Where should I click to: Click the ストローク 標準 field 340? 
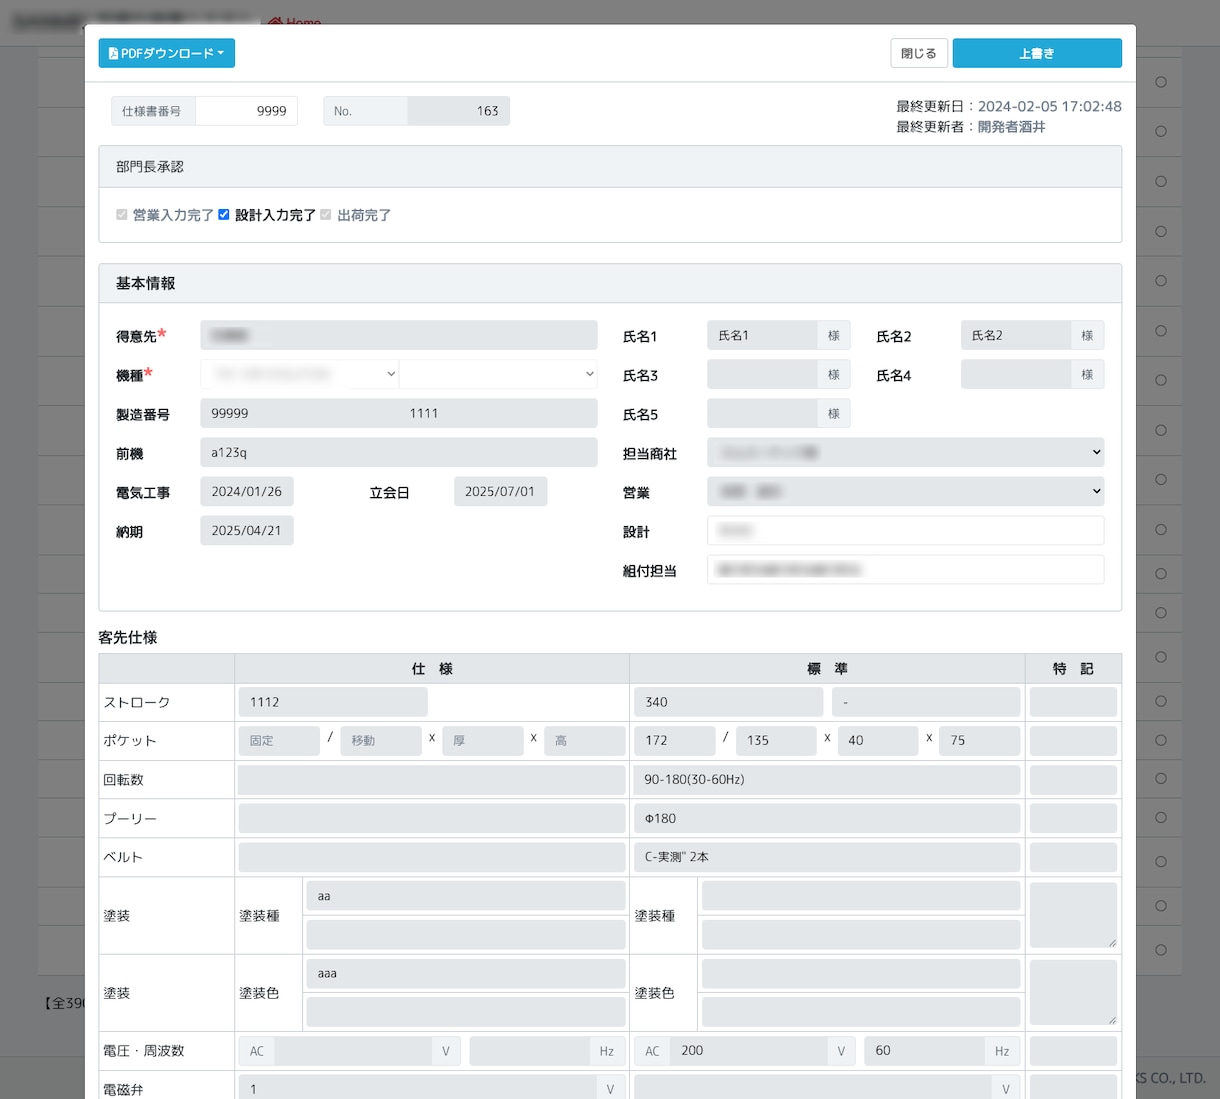(728, 702)
